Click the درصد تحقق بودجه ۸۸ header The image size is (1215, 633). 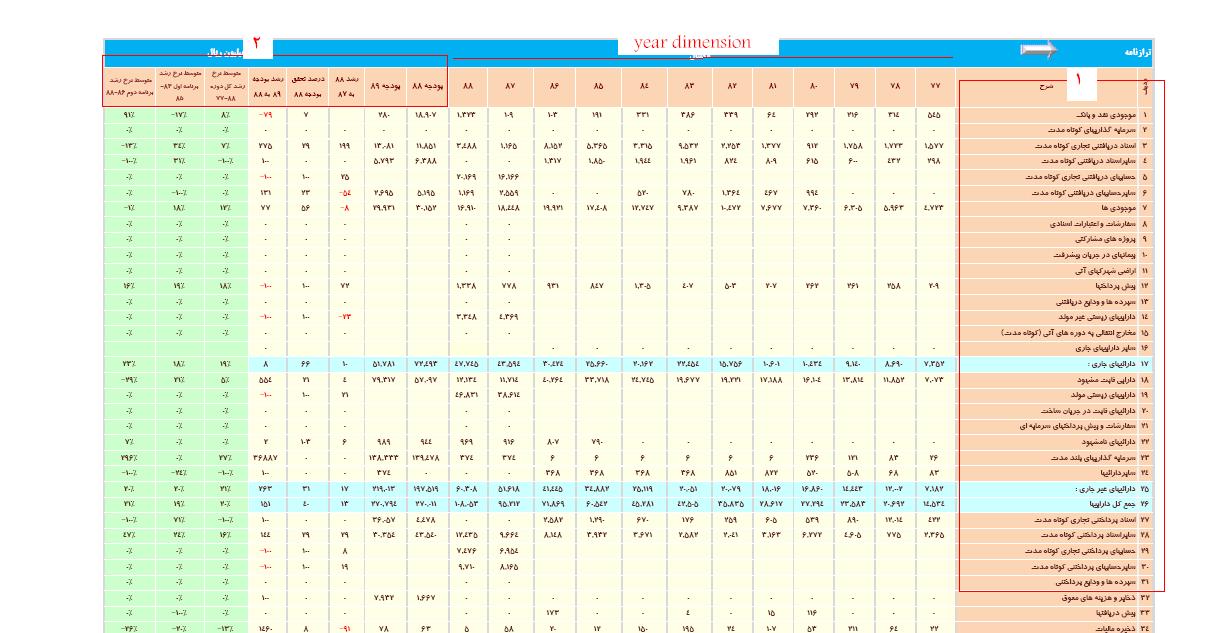coord(305,87)
